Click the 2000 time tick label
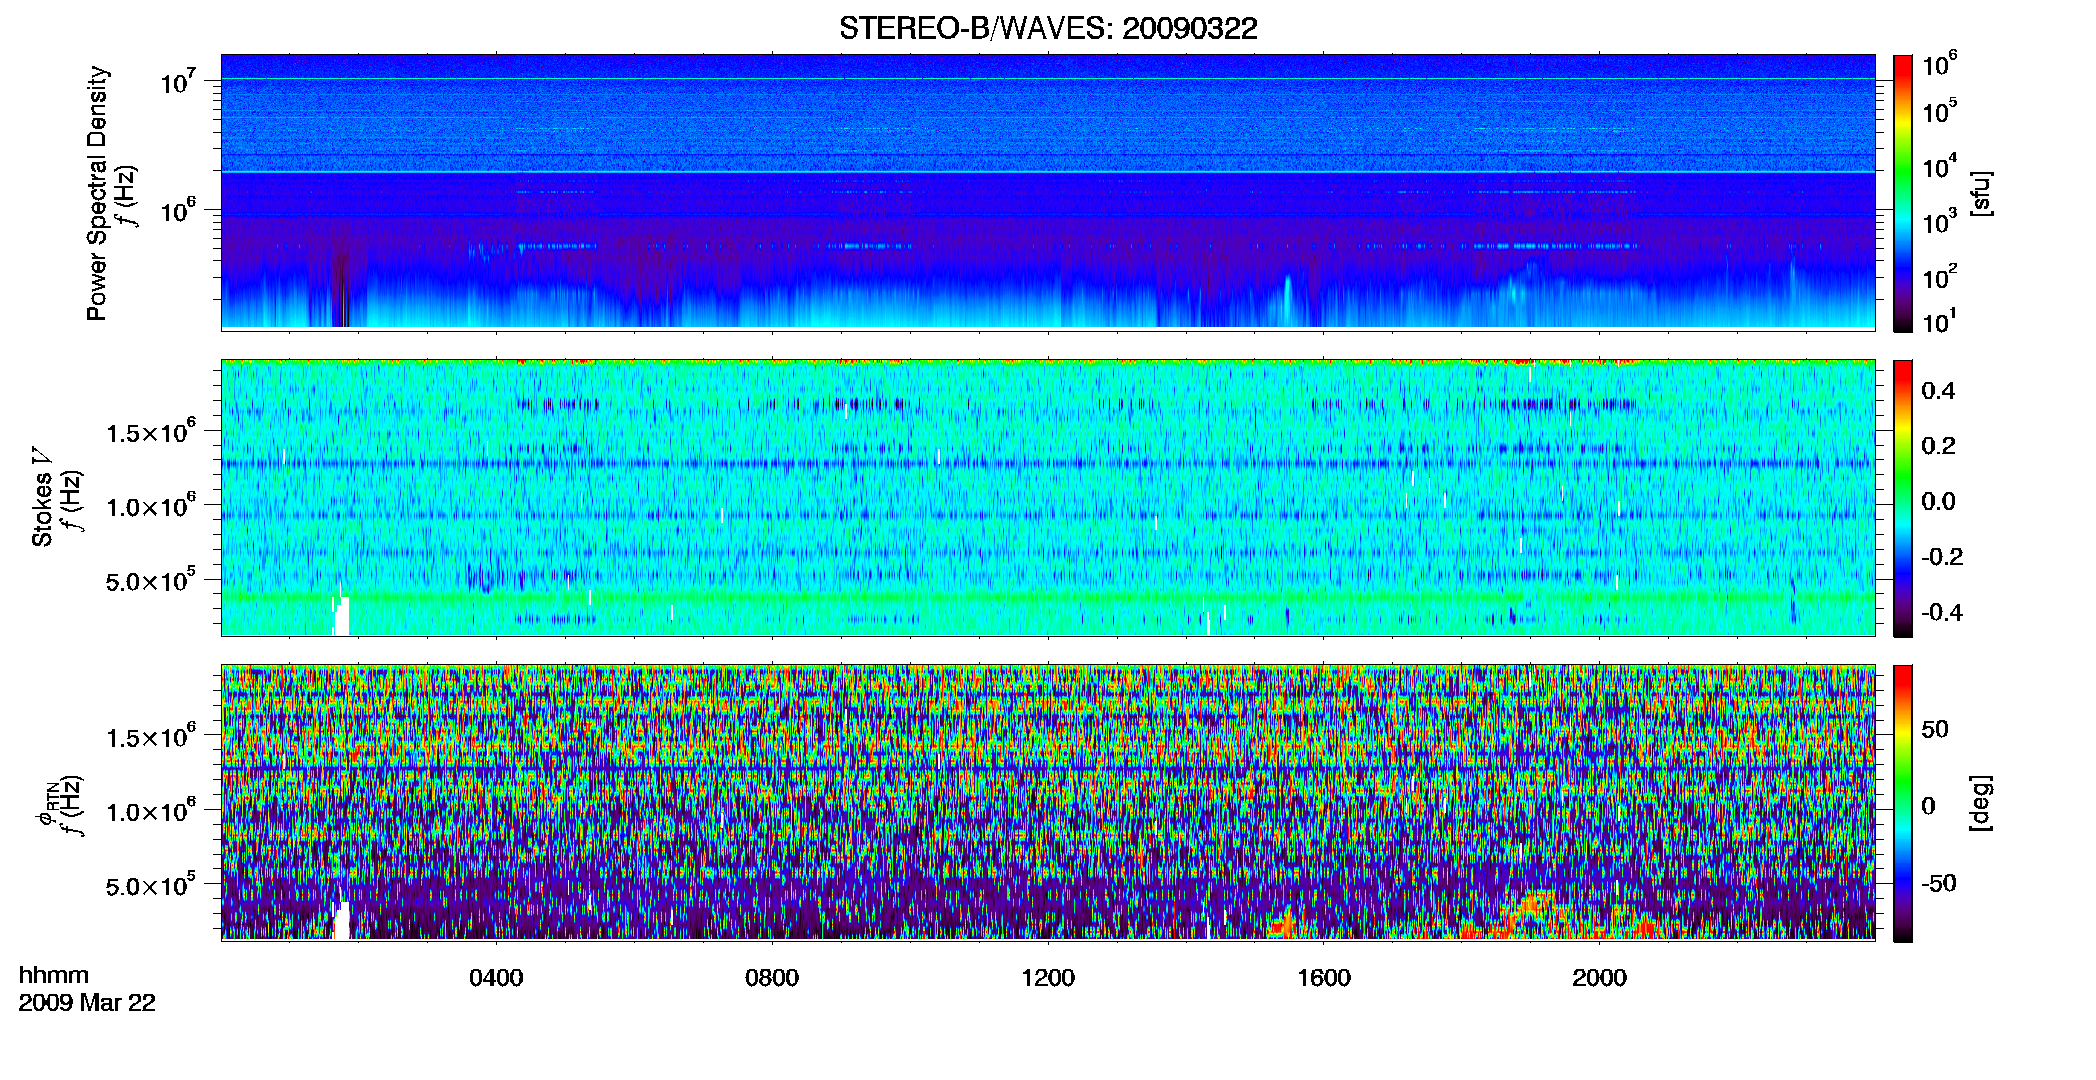The image size is (2096, 1080). (x=1599, y=978)
